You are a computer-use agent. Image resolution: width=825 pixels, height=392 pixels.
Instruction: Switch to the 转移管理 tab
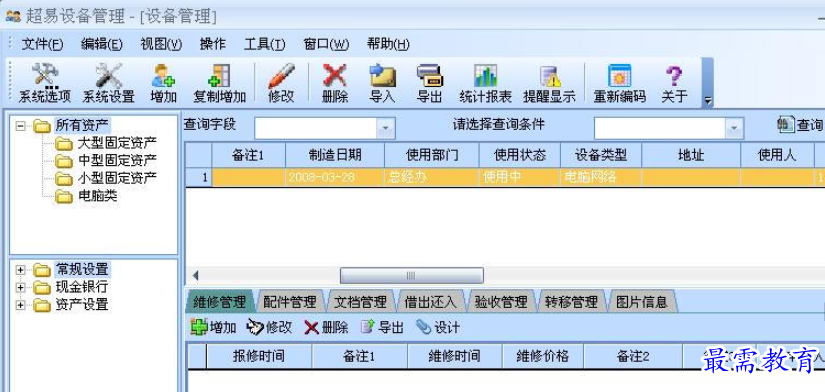(572, 301)
